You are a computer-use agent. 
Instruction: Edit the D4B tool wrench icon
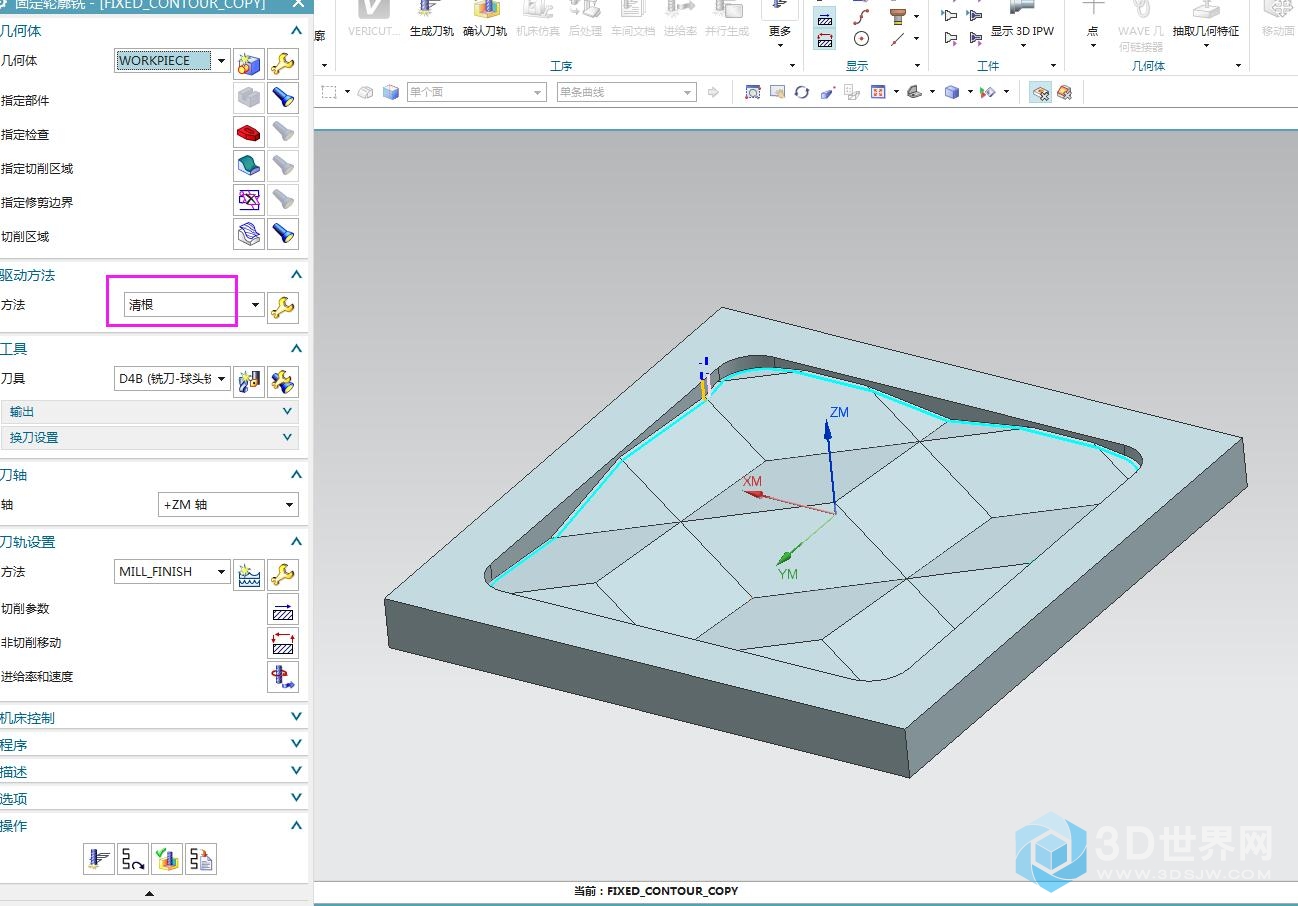tap(283, 381)
